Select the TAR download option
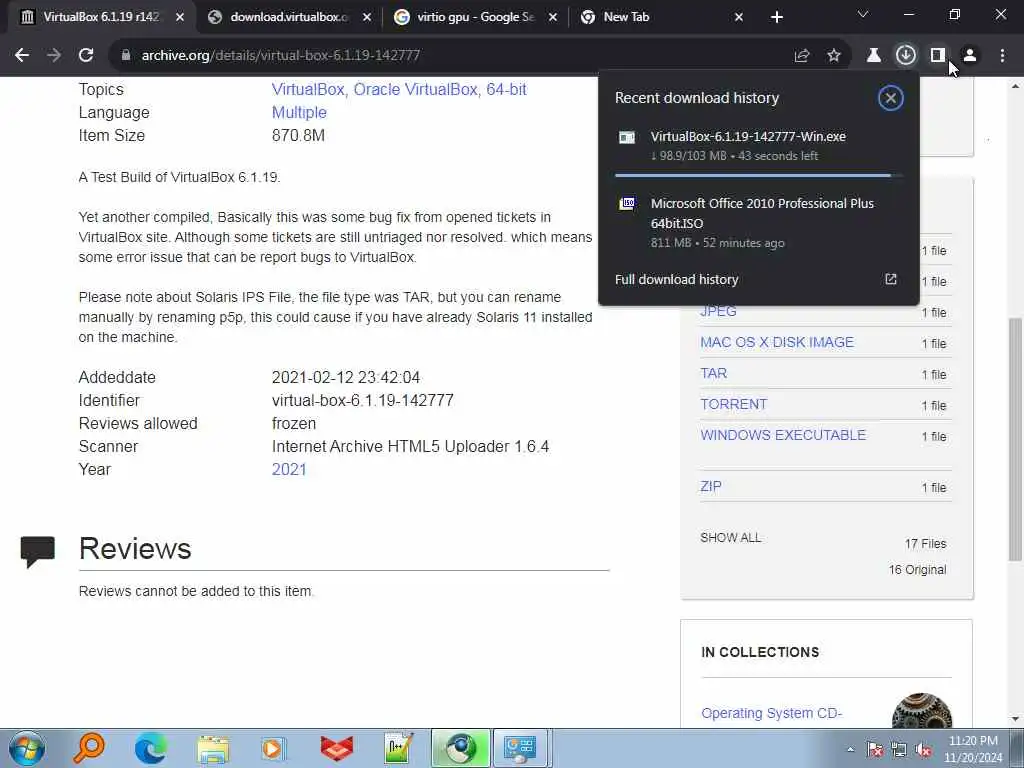The width and height of the screenshot is (1024, 768). pyautogui.click(x=713, y=373)
